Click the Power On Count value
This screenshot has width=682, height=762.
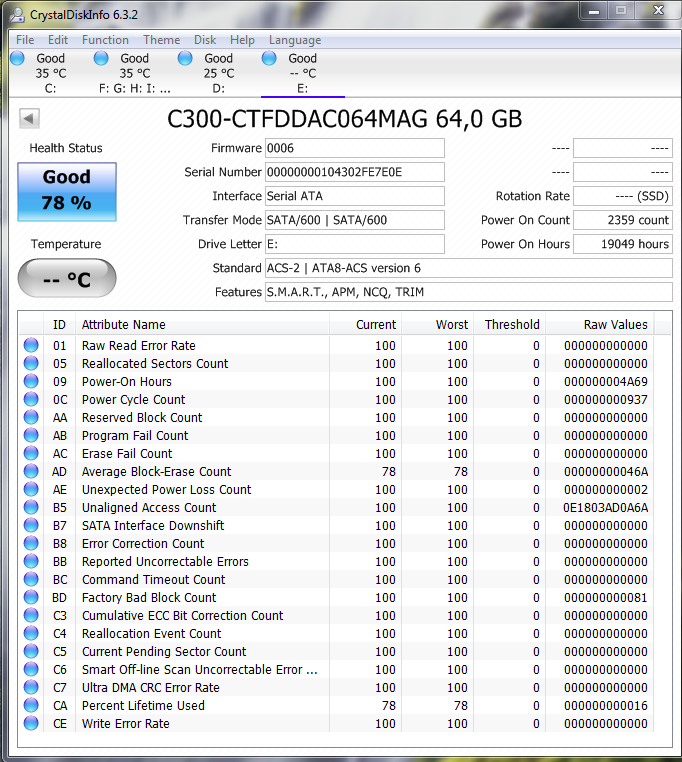point(623,220)
